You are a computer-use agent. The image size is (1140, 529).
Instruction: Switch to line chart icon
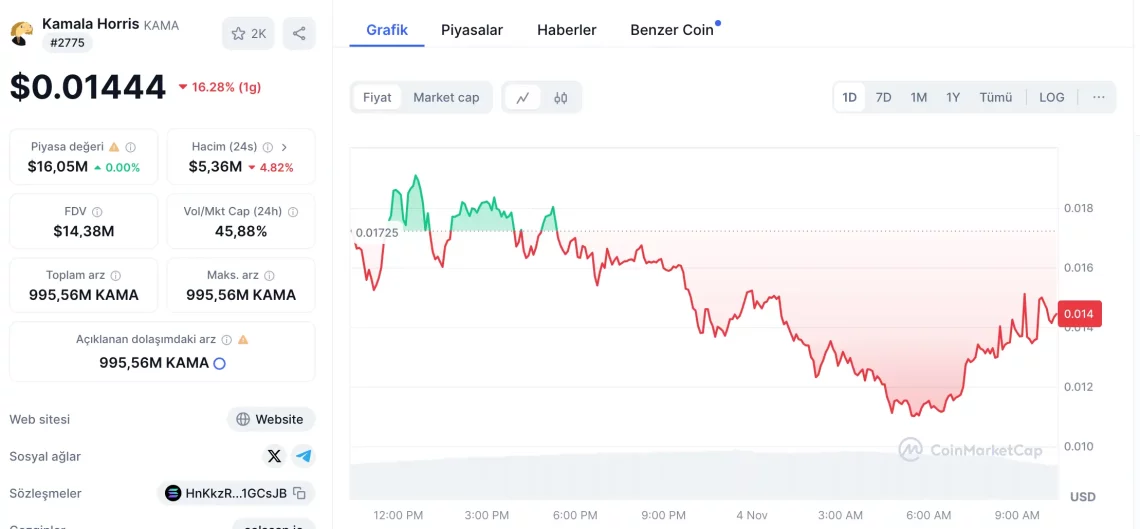coord(523,97)
